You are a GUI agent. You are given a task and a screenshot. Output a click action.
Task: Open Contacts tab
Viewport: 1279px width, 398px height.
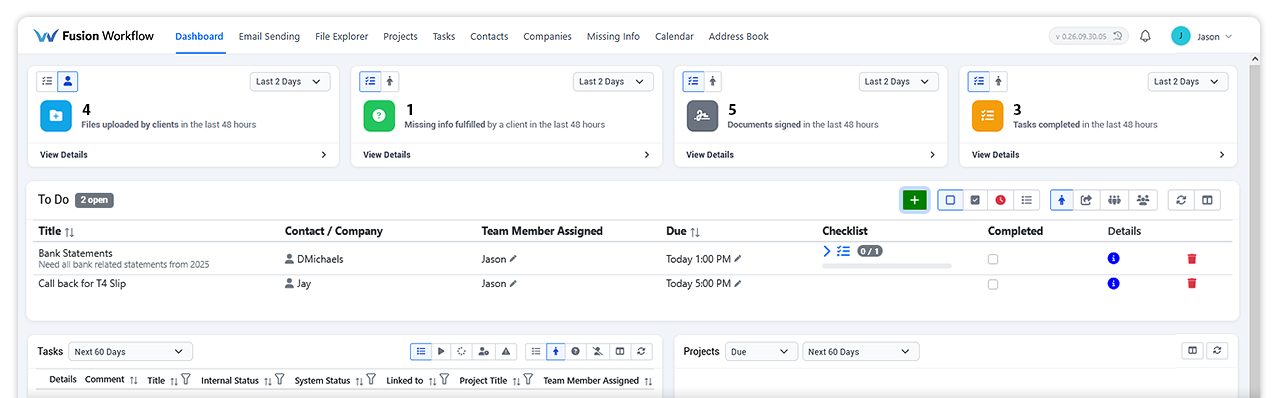(x=489, y=36)
